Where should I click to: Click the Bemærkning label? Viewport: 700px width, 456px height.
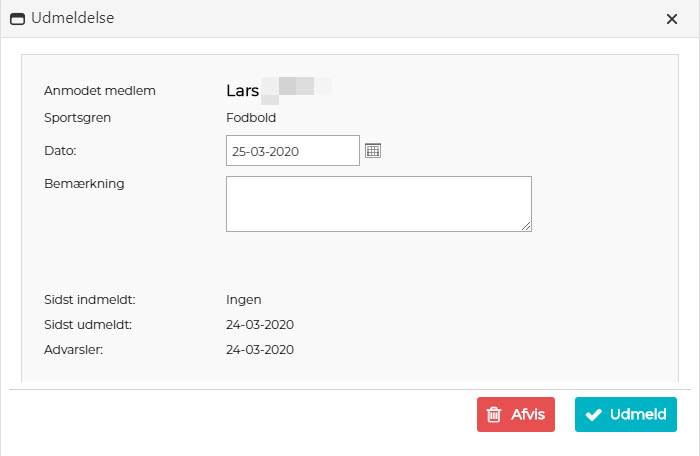coord(84,184)
